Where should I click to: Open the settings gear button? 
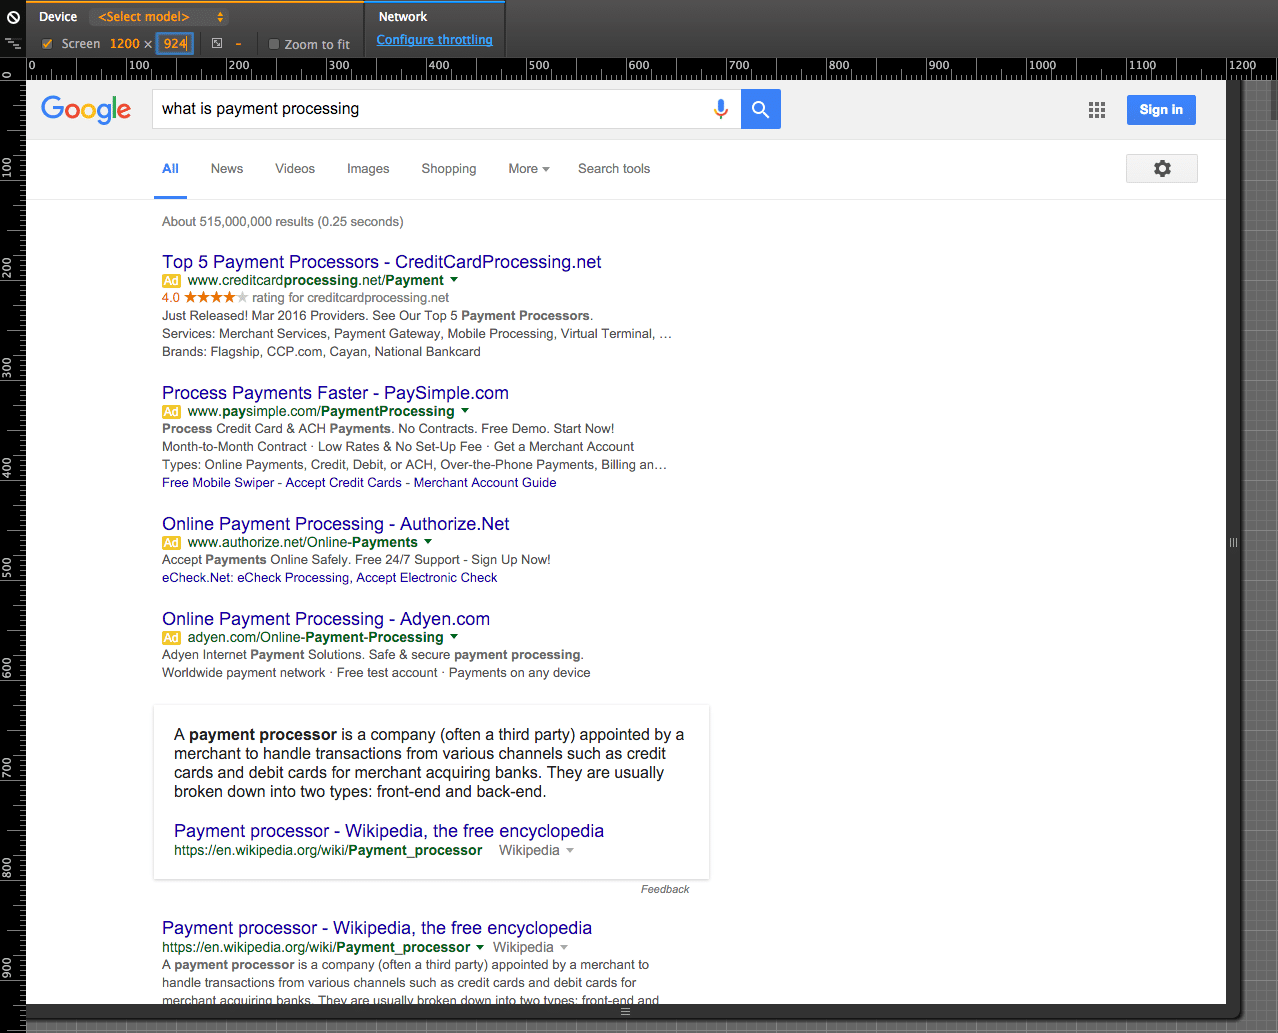[x=1162, y=168]
